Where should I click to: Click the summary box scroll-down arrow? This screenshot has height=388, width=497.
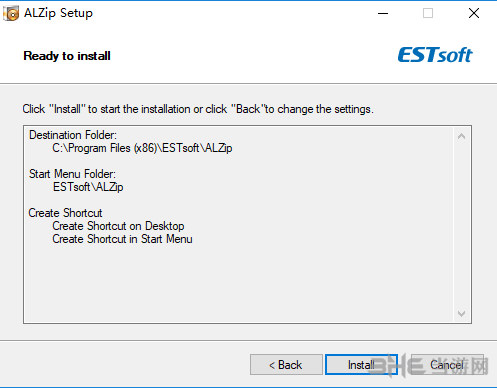point(461,313)
